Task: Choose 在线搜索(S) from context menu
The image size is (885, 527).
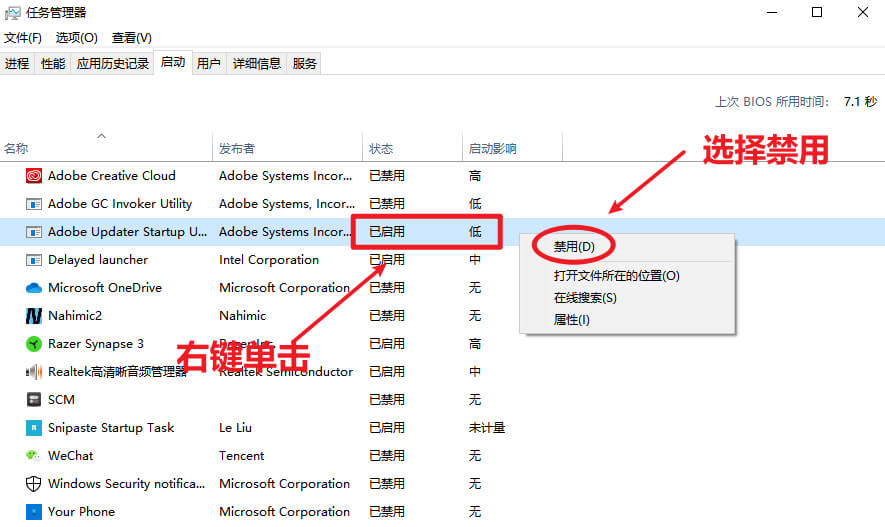Action: pos(585,298)
